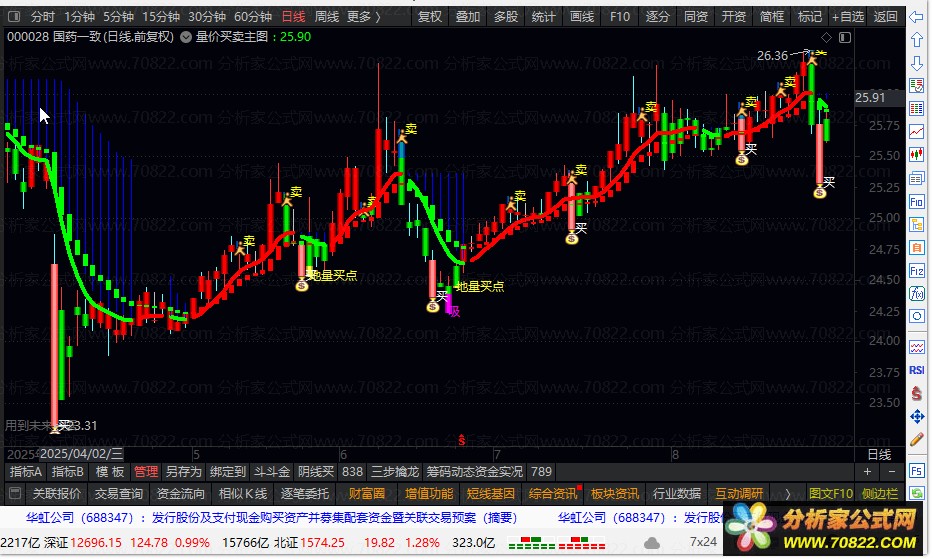Viewport: 933px width, 559px height.
Task: Expand more tabs chevron after 互动调研
Action: 788,494
